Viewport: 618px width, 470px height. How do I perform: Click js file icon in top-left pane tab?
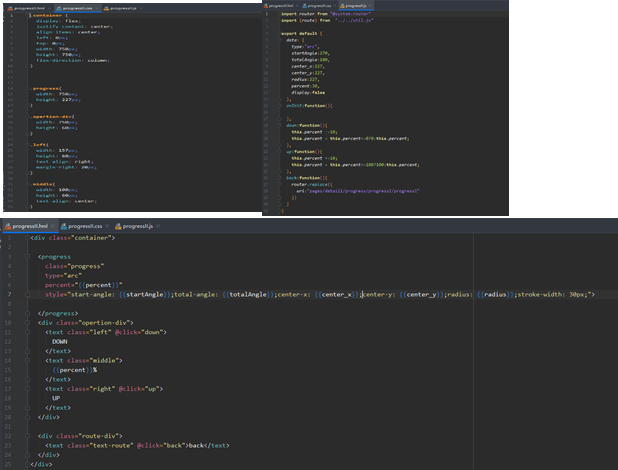106,8
